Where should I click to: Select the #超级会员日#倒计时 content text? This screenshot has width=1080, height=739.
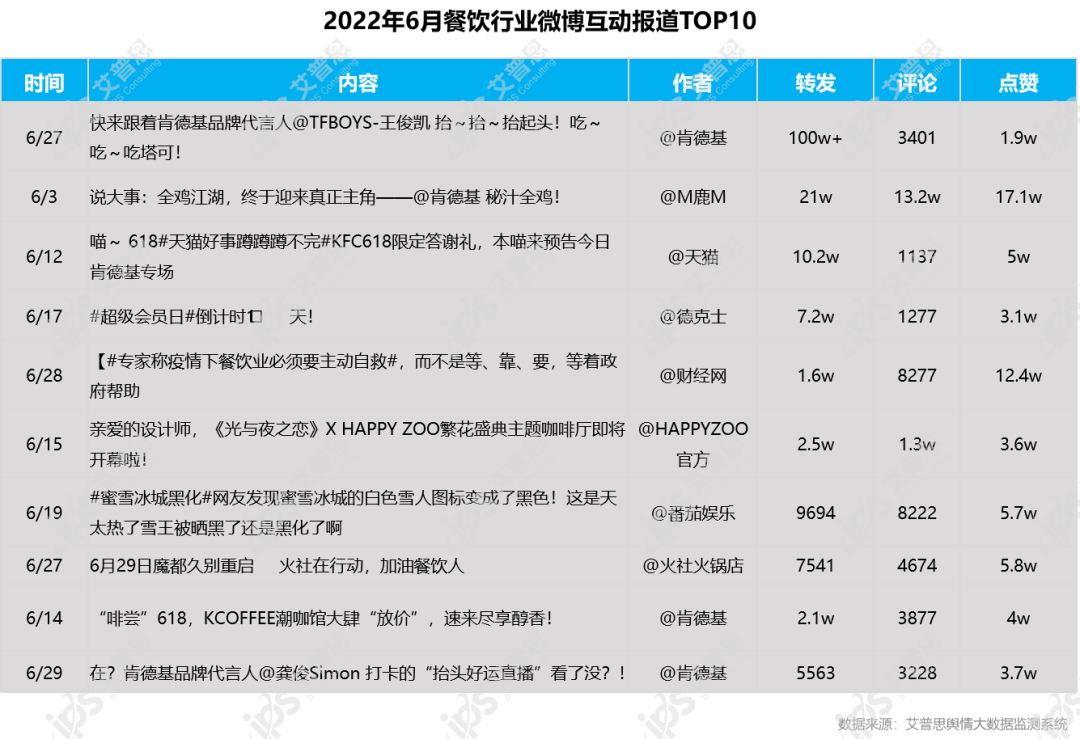click(201, 317)
